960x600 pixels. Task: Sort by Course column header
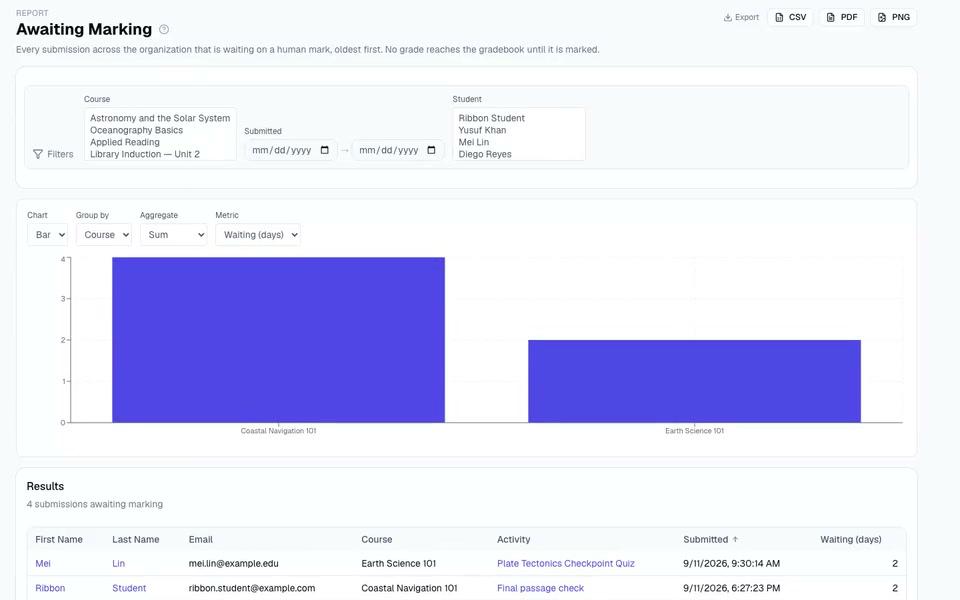click(x=377, y=539)
